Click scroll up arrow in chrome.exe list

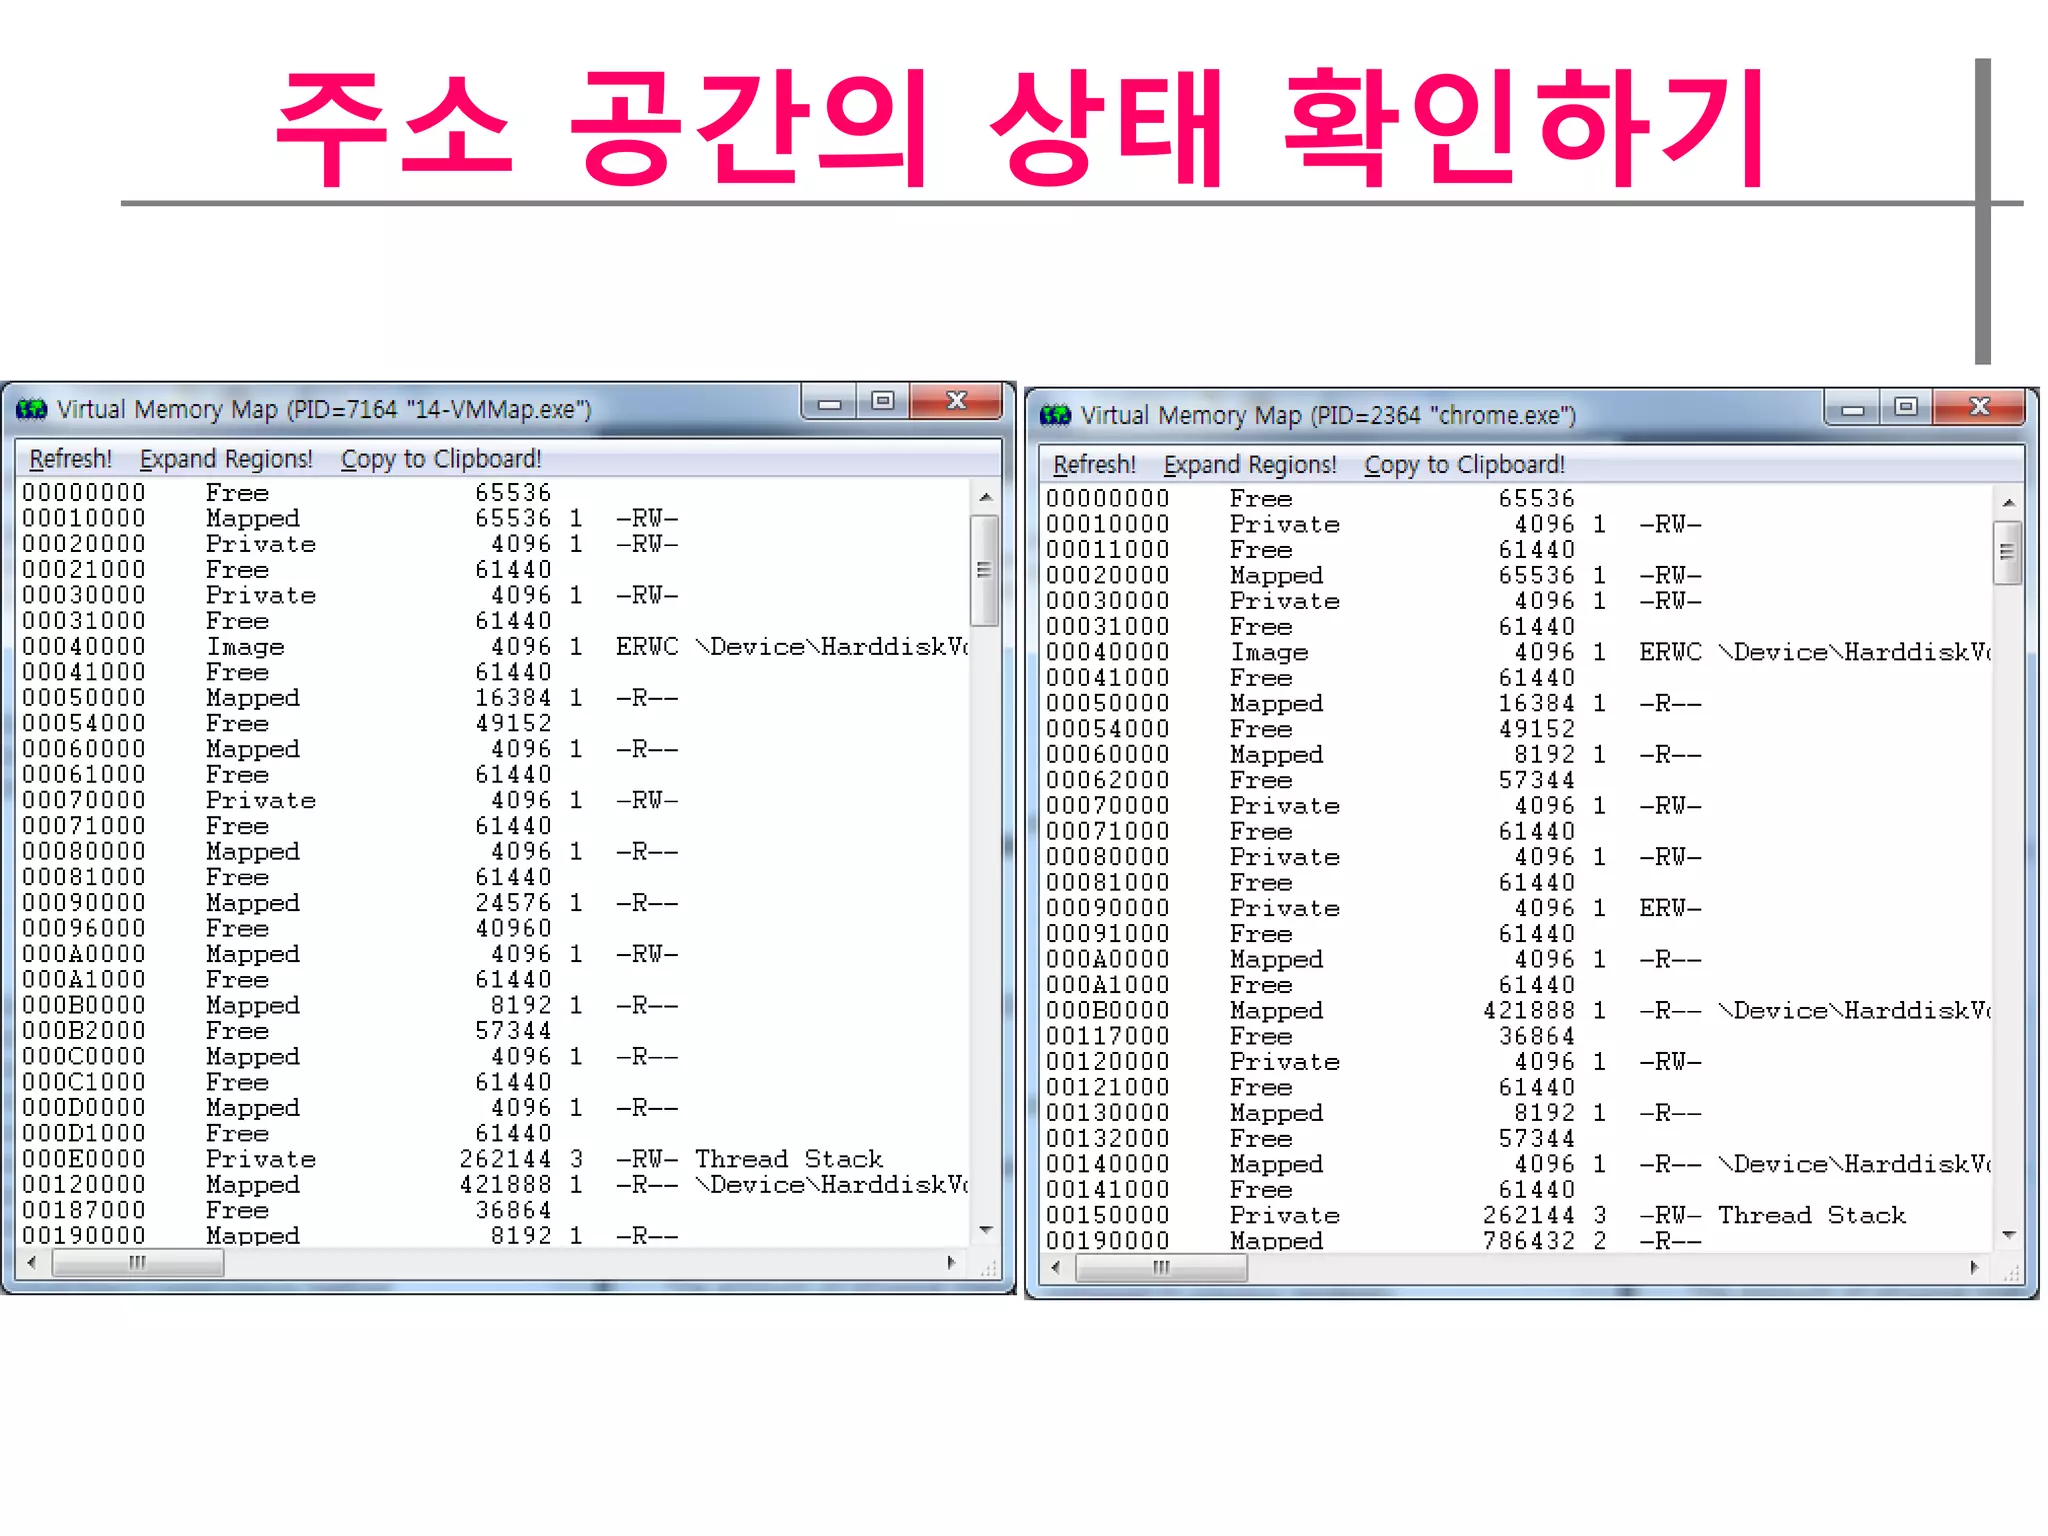pos(2008,503)
